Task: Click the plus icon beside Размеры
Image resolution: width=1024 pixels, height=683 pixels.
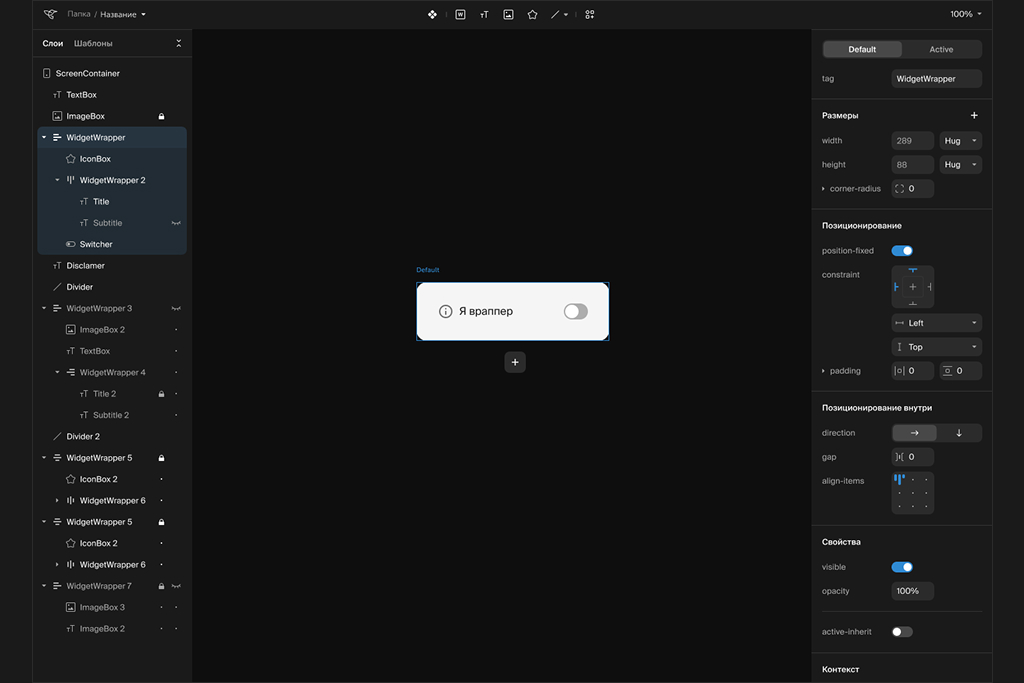Action: [974, 116]
